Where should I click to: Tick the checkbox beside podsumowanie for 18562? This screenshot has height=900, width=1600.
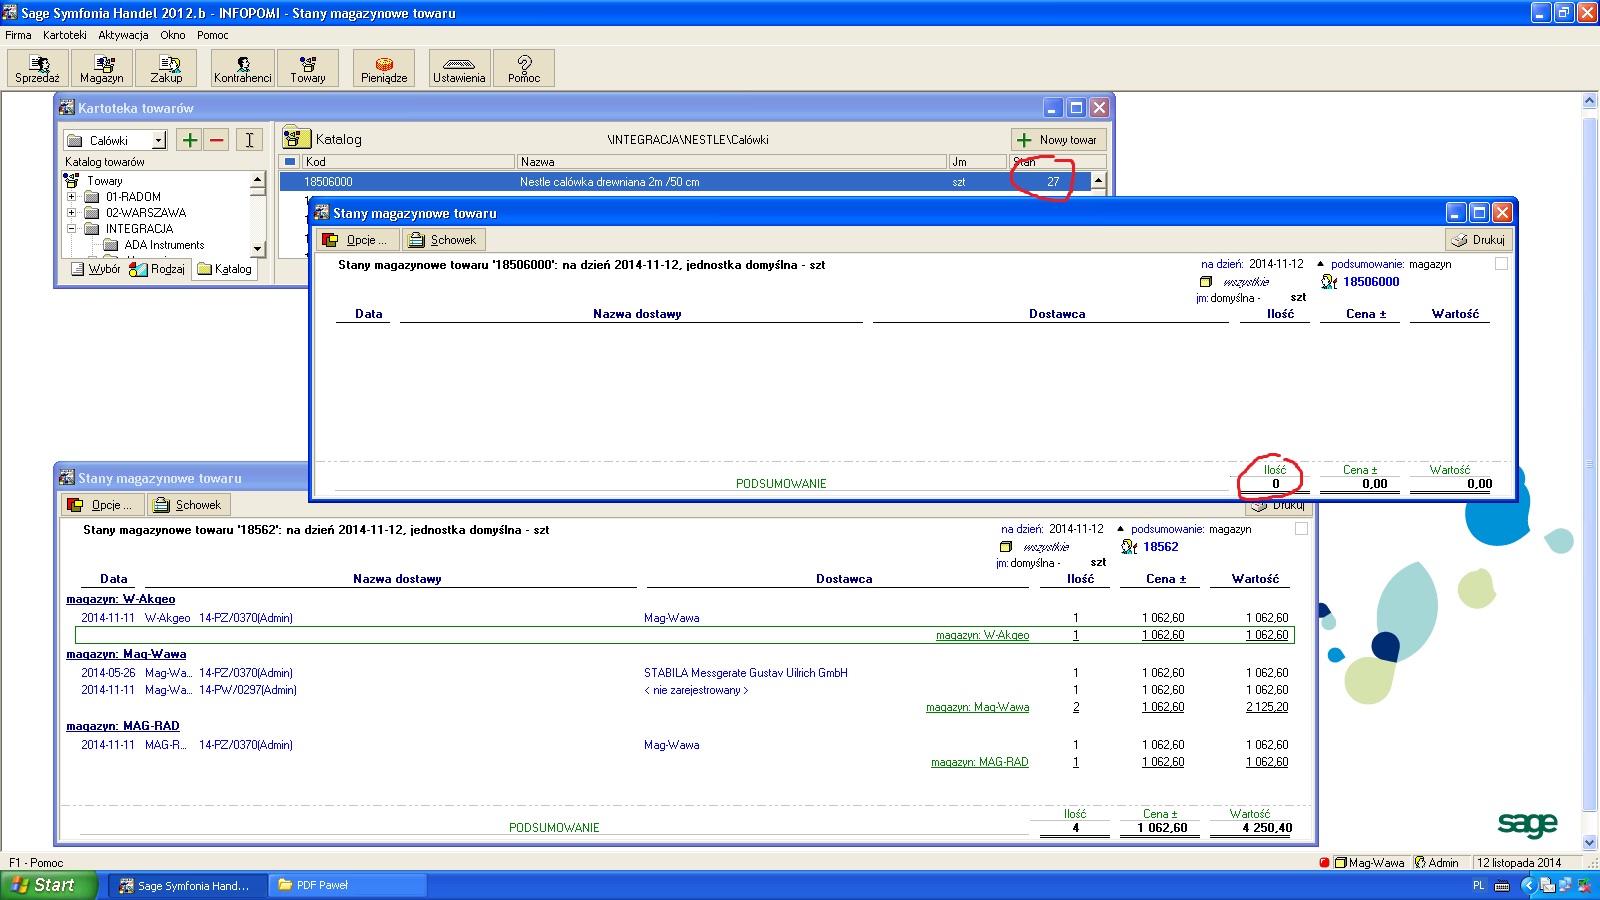coord(1301,529)
